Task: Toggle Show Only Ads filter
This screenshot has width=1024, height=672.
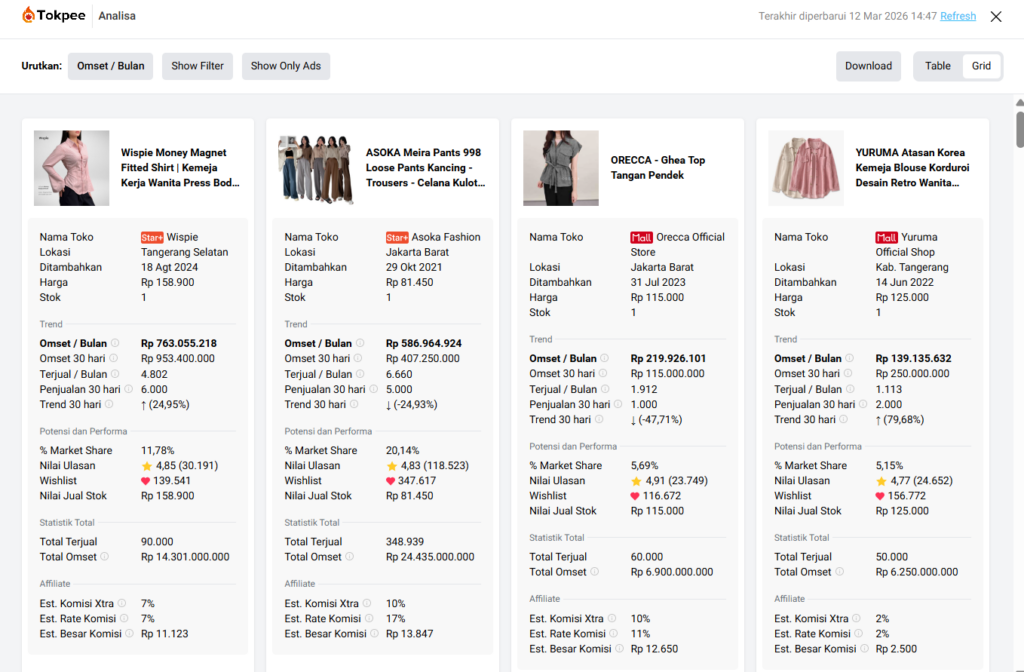Action: point(286,66)
